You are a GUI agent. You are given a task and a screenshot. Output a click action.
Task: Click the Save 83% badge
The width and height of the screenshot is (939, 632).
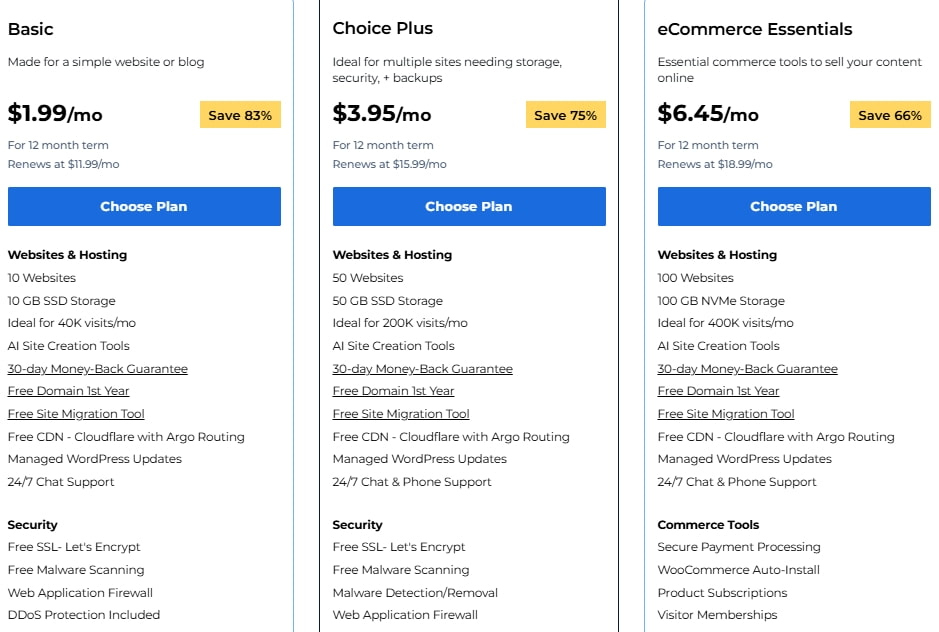point(240,115)
